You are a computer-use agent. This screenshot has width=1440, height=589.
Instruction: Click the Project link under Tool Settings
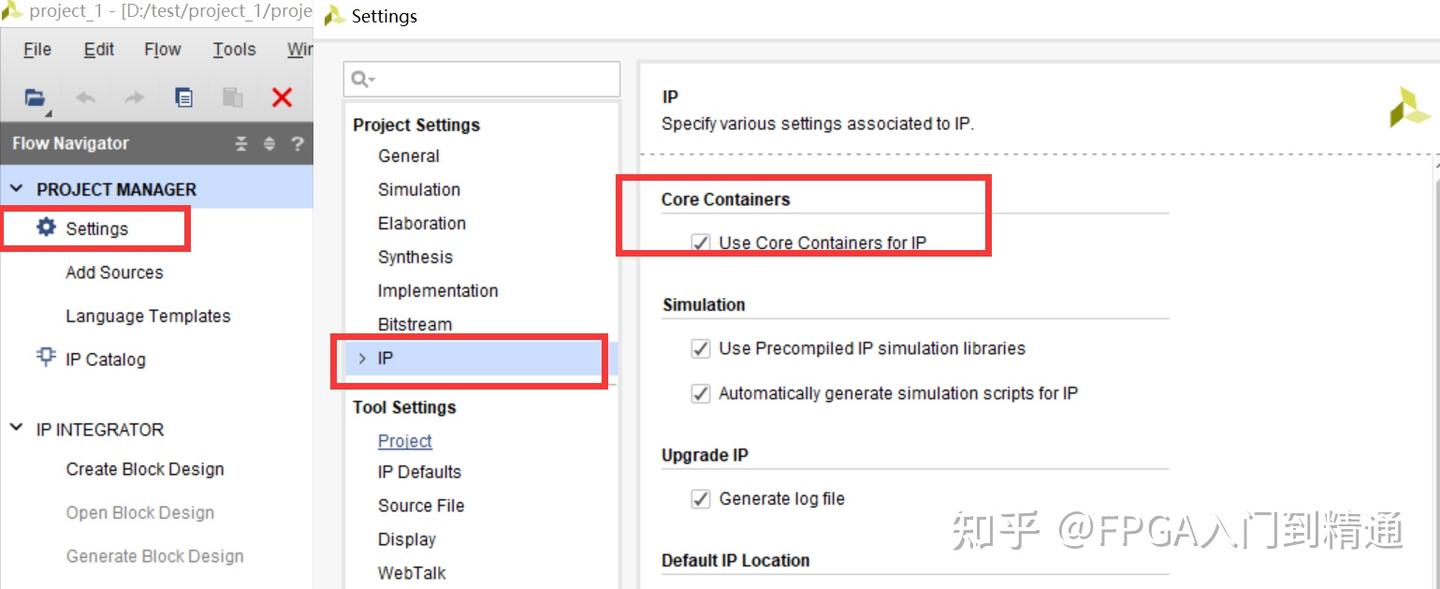pyautogui.click(x=404, y=440)
